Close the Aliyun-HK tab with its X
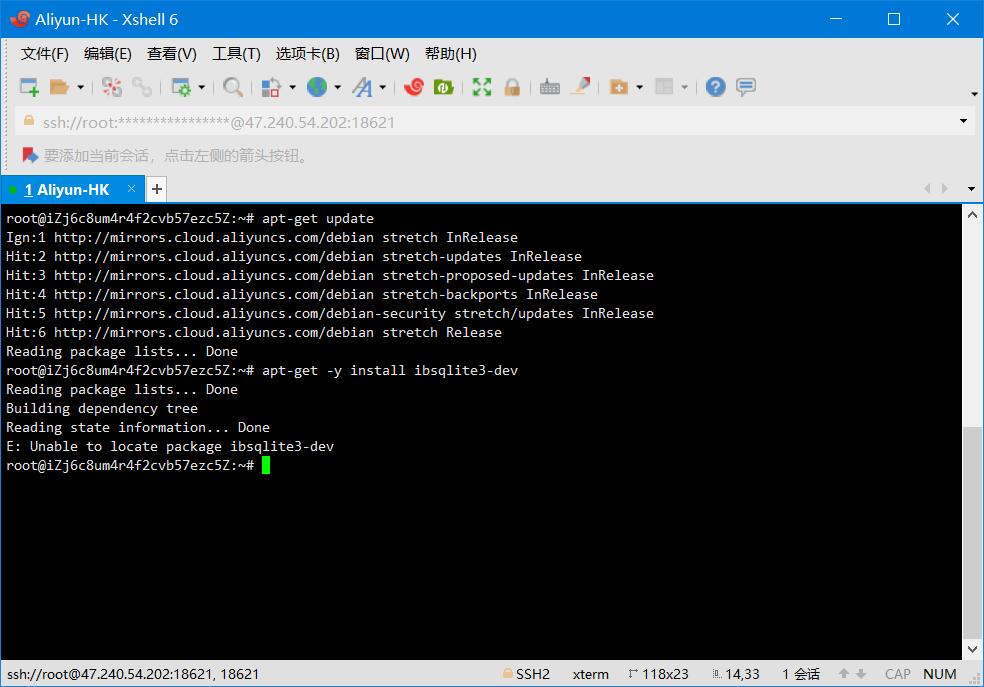984x687 pixels. [x=131, y=188]
